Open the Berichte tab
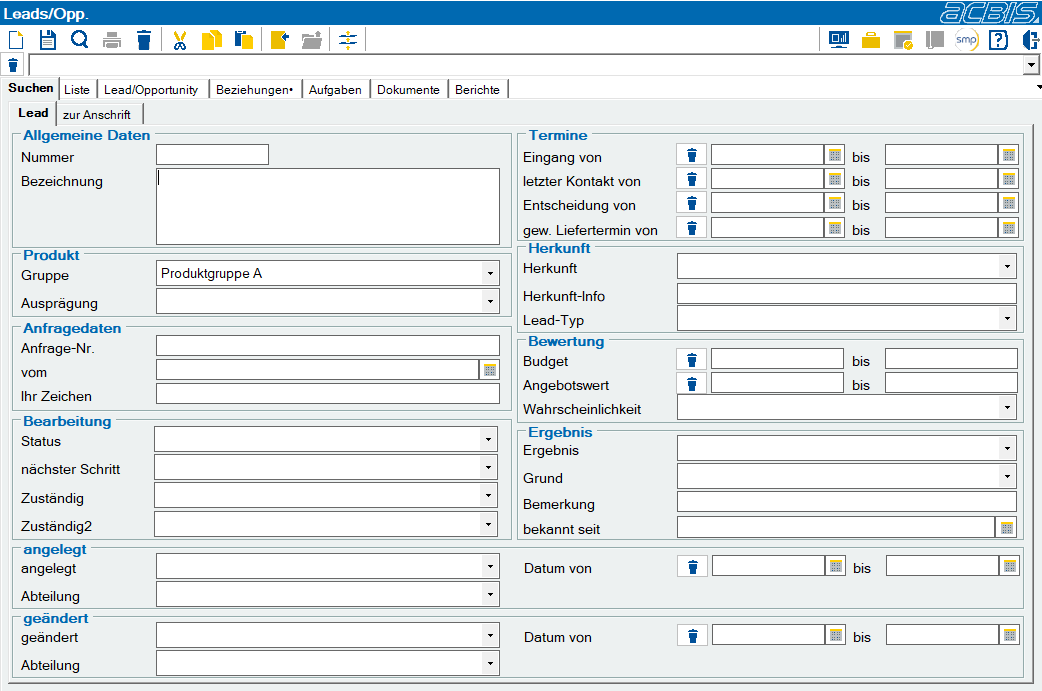 (x=477, y=90)
